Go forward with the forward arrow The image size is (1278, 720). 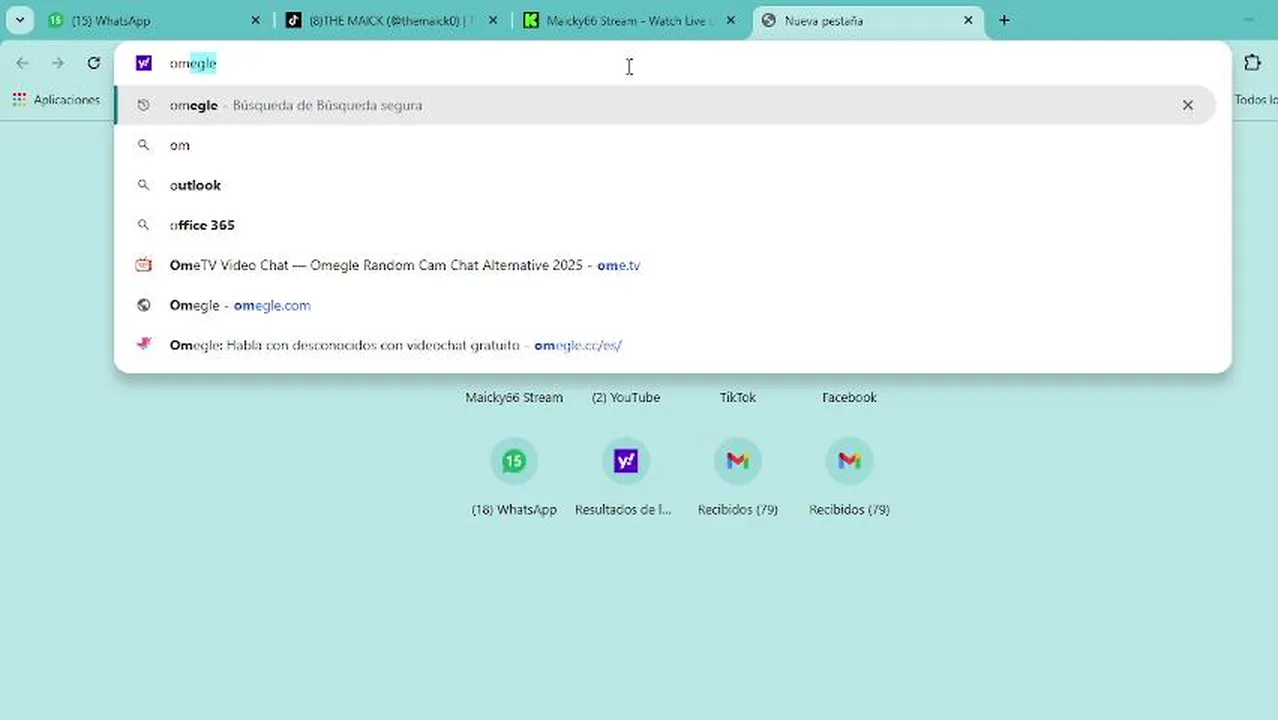click(x=58, y=63)
